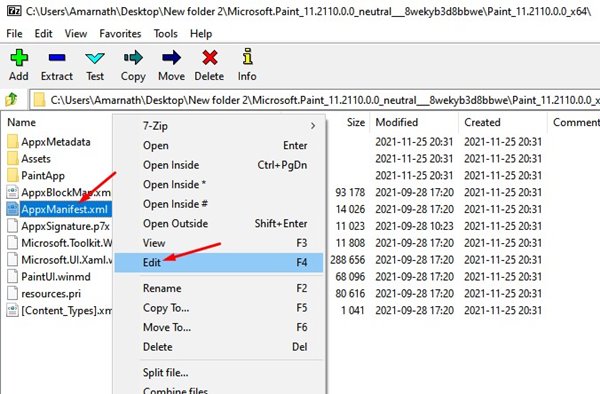Go up one folder level arrow

[x=12, y=100]
